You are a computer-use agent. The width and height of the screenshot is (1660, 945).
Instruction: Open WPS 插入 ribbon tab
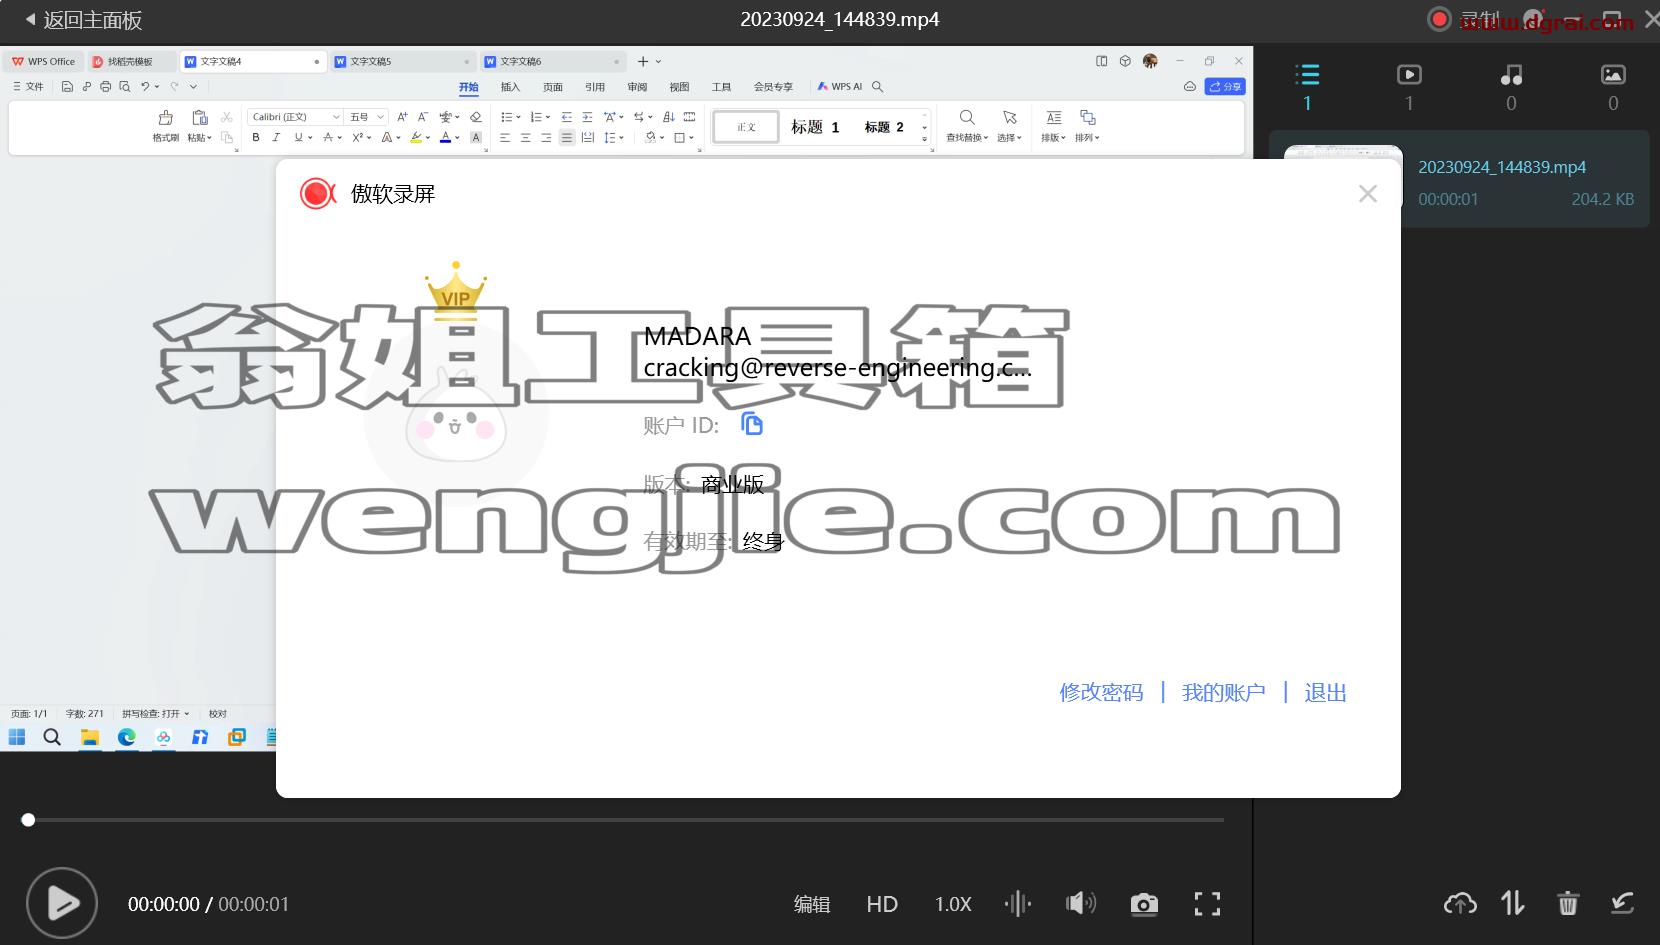coord(510,87)
